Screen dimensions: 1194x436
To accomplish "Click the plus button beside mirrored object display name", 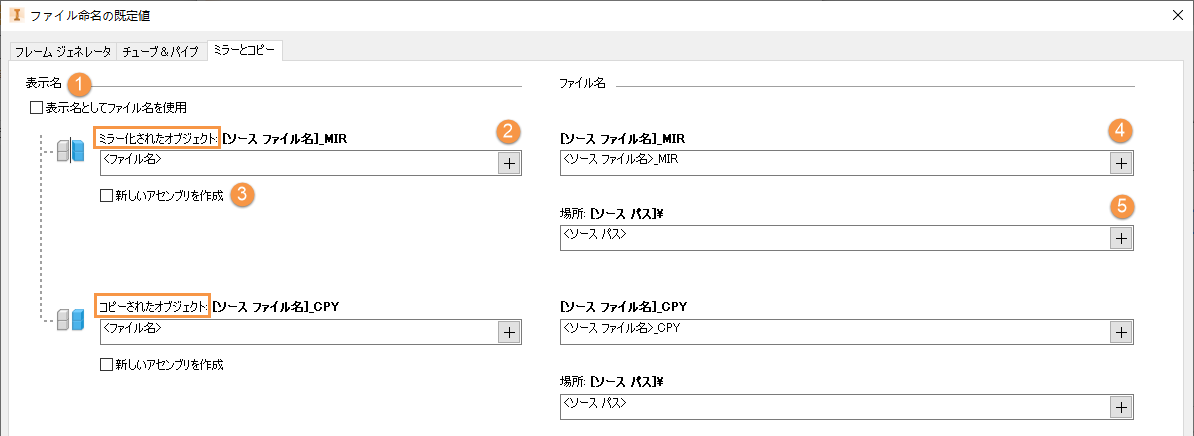I will (x=509, y=164).
